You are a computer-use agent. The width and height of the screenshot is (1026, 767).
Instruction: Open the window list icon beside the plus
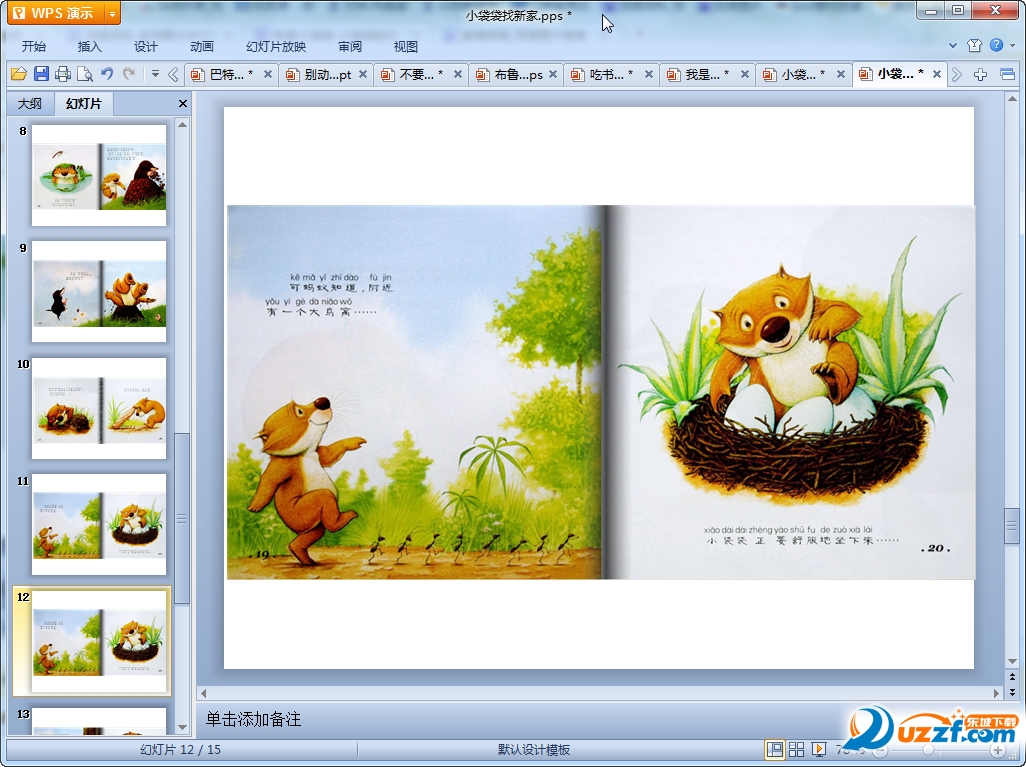[1008, 75]
